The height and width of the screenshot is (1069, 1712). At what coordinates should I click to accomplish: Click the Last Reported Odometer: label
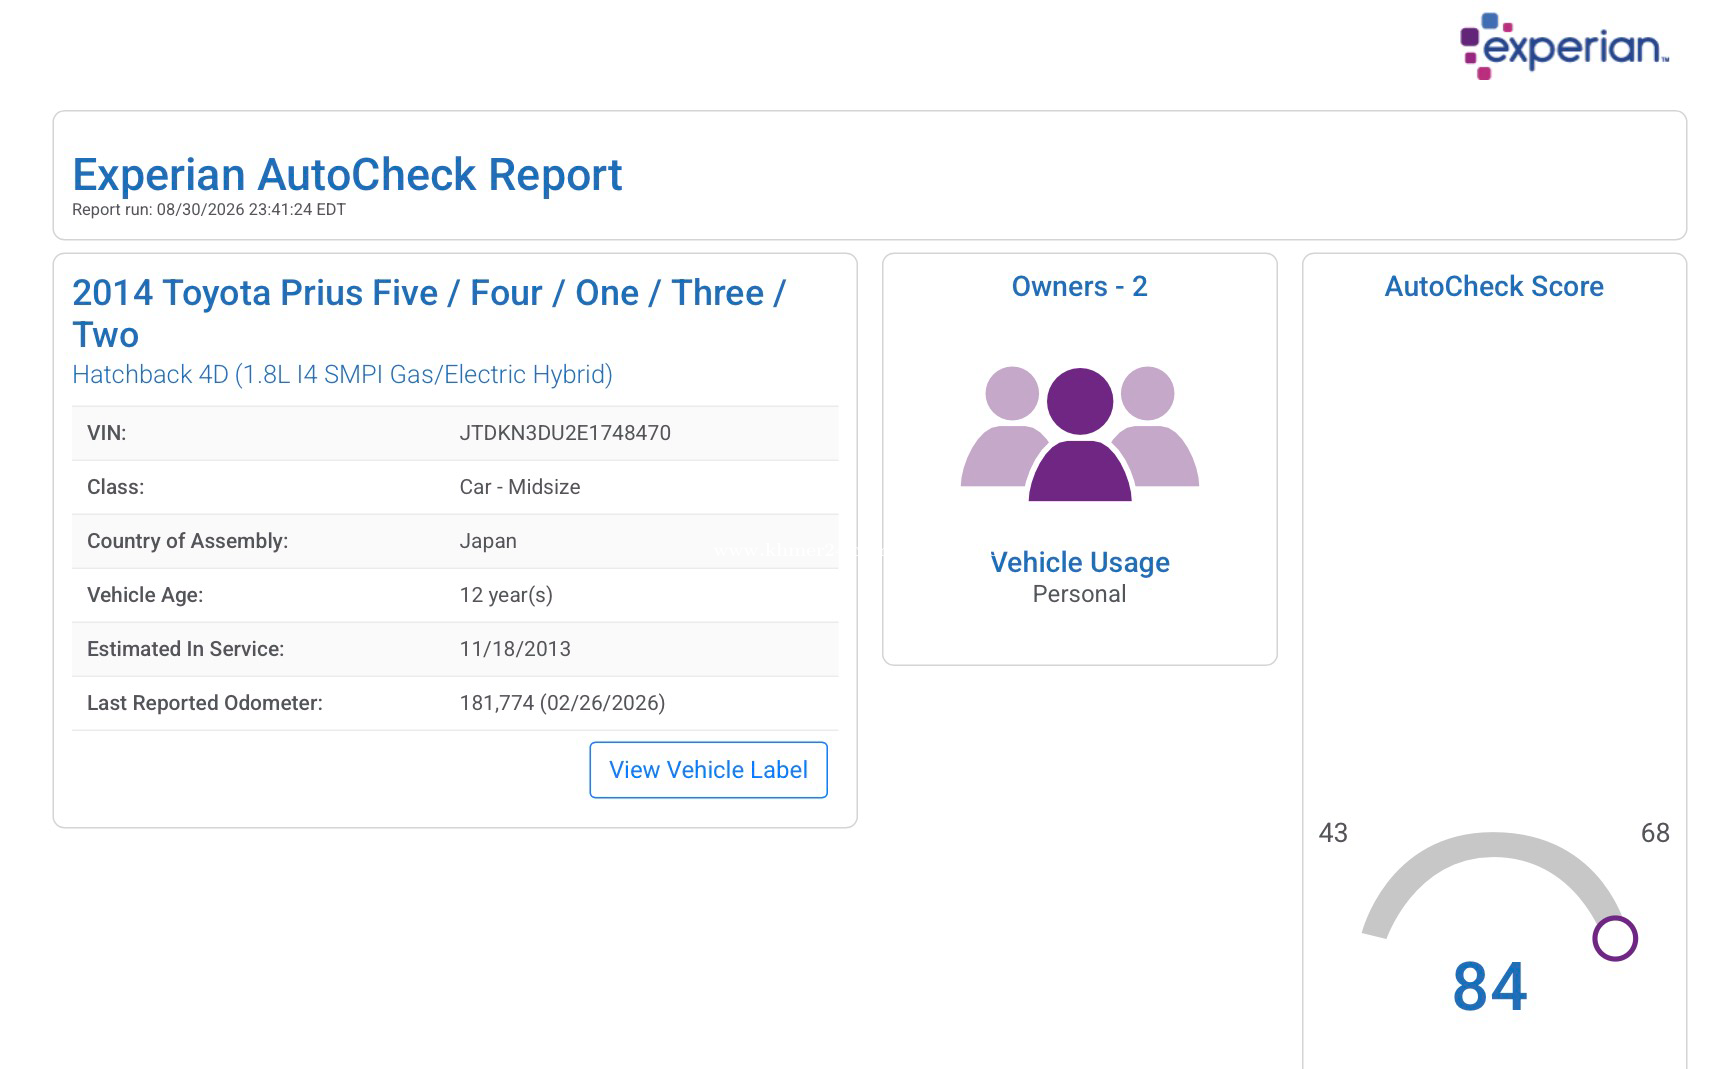click(x=205, y=703)
